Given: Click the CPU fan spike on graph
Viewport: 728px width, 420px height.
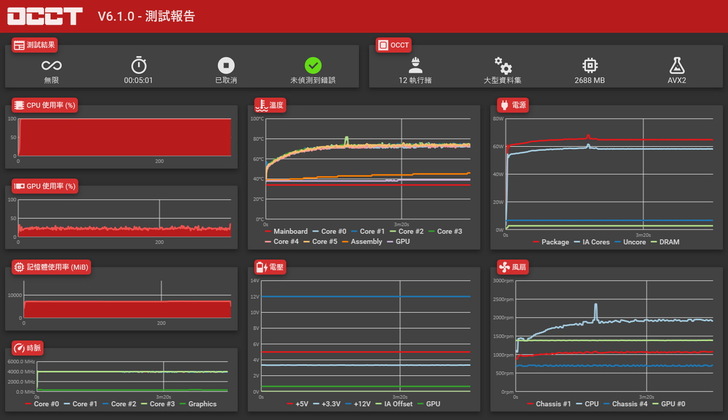Looking at the screenshot, I should click(596, 312).
